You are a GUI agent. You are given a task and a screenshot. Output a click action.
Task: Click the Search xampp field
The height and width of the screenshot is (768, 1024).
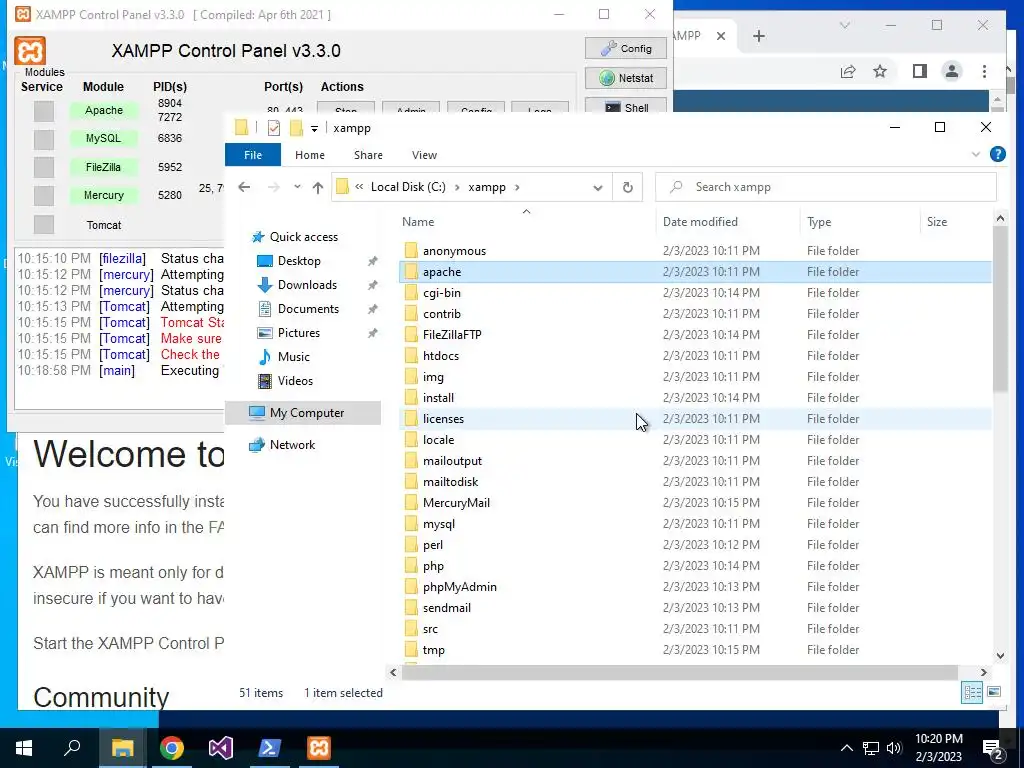[x=825, y=187]
